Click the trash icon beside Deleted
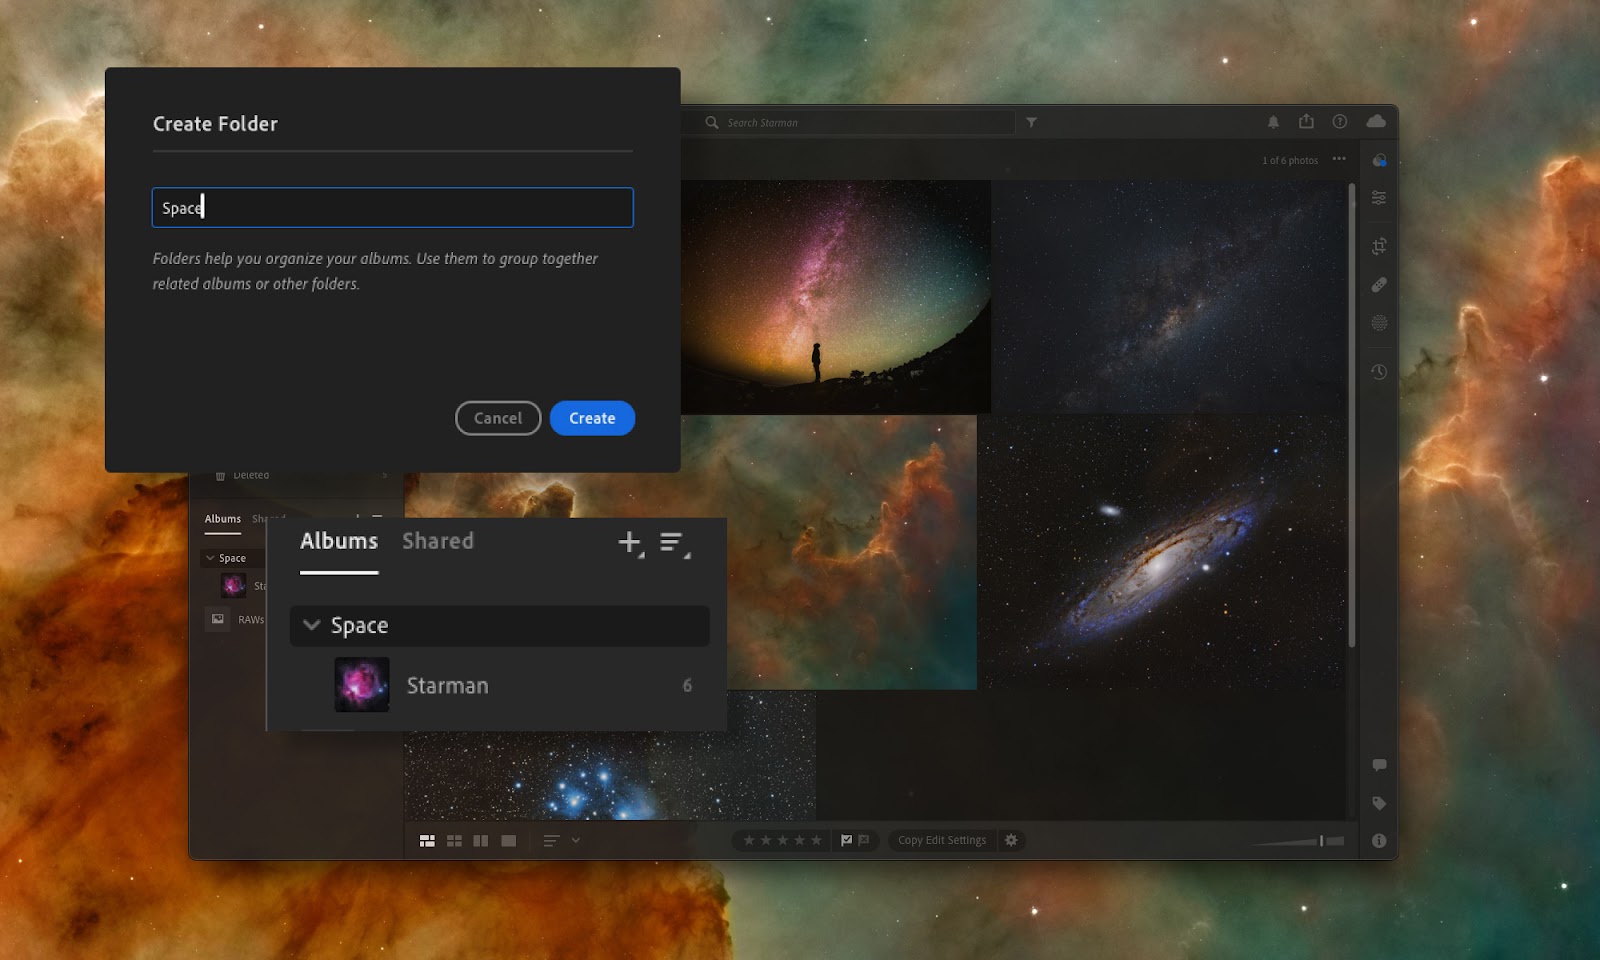The image size is (1600, 960). 220,476
